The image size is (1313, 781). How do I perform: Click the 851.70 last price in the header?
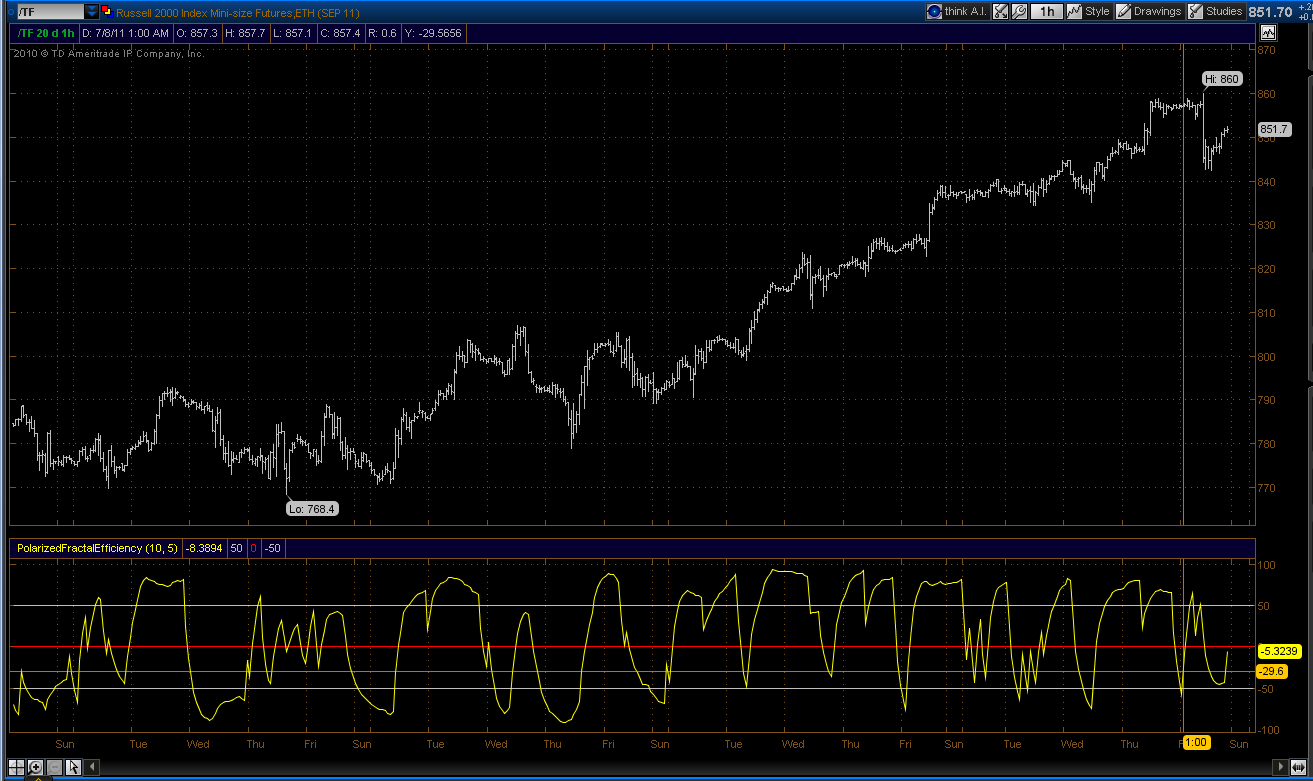[1270, 12]
